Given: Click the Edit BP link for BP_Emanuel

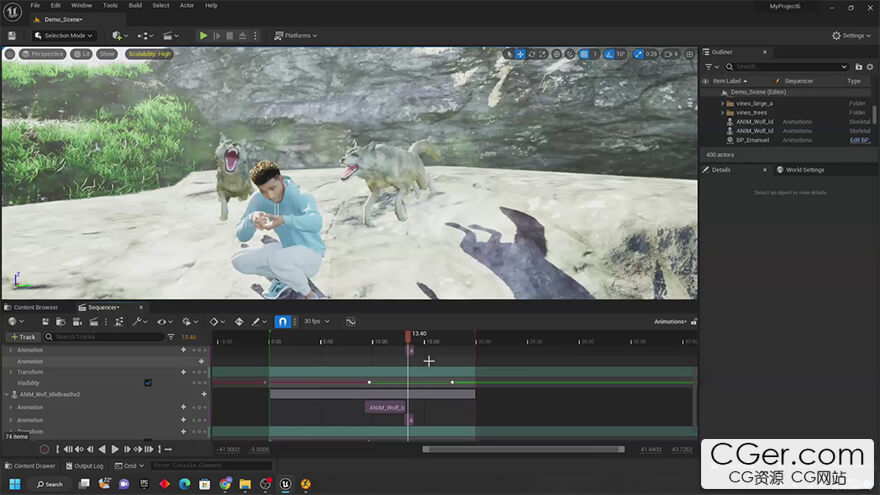Looking at the screenshot, I should (x=860, y=140).
